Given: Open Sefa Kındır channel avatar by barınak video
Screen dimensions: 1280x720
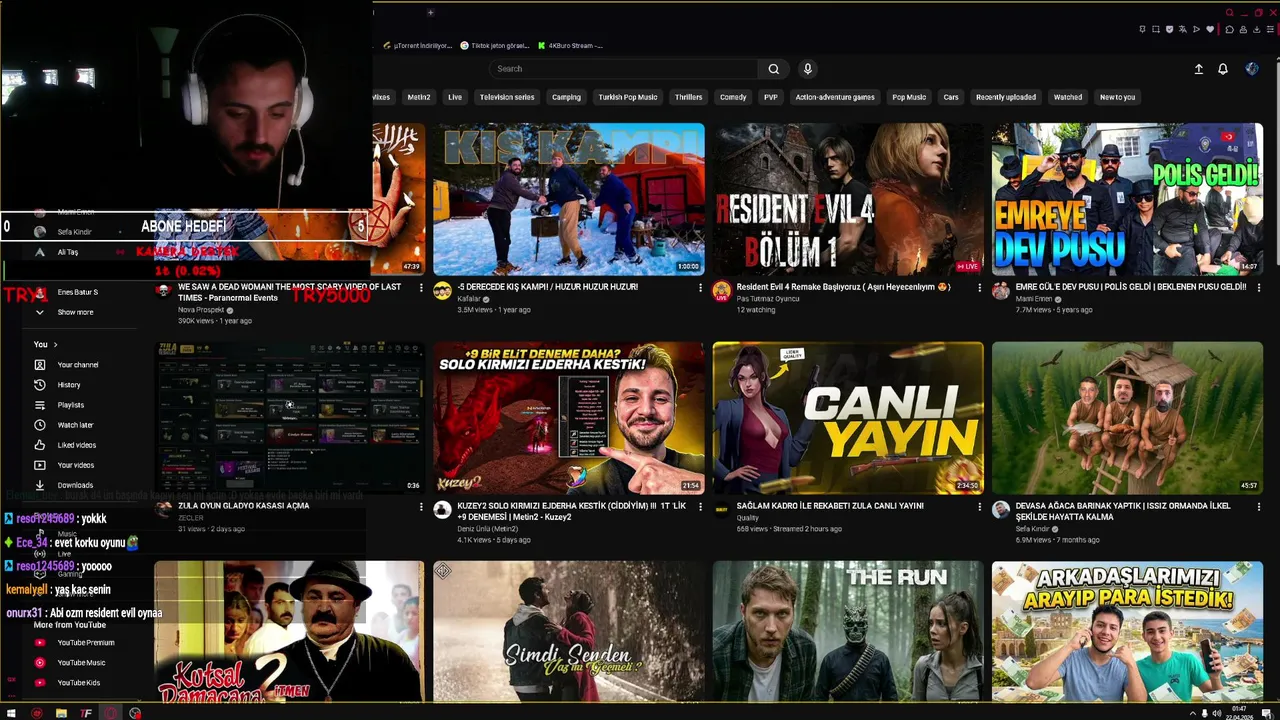Looking at the screenshot, I should (x=1001, y=510).
